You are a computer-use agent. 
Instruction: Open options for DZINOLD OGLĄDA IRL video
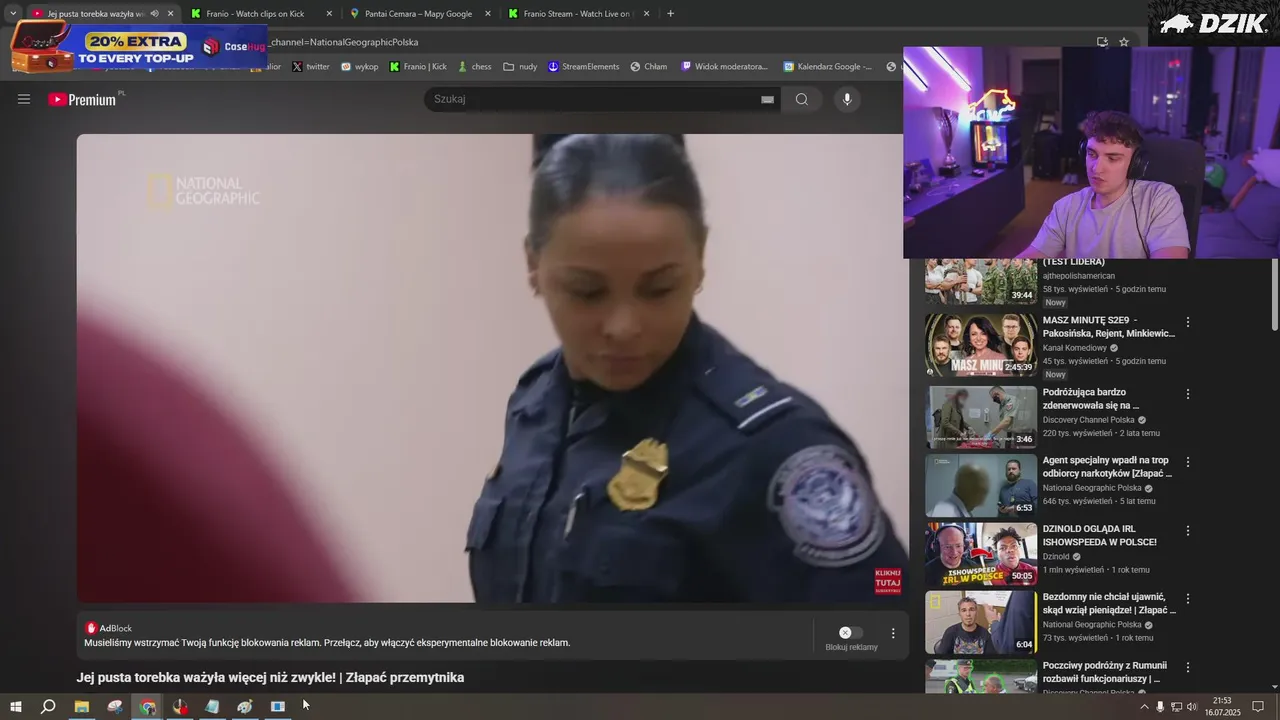(x=1188, y=530)
